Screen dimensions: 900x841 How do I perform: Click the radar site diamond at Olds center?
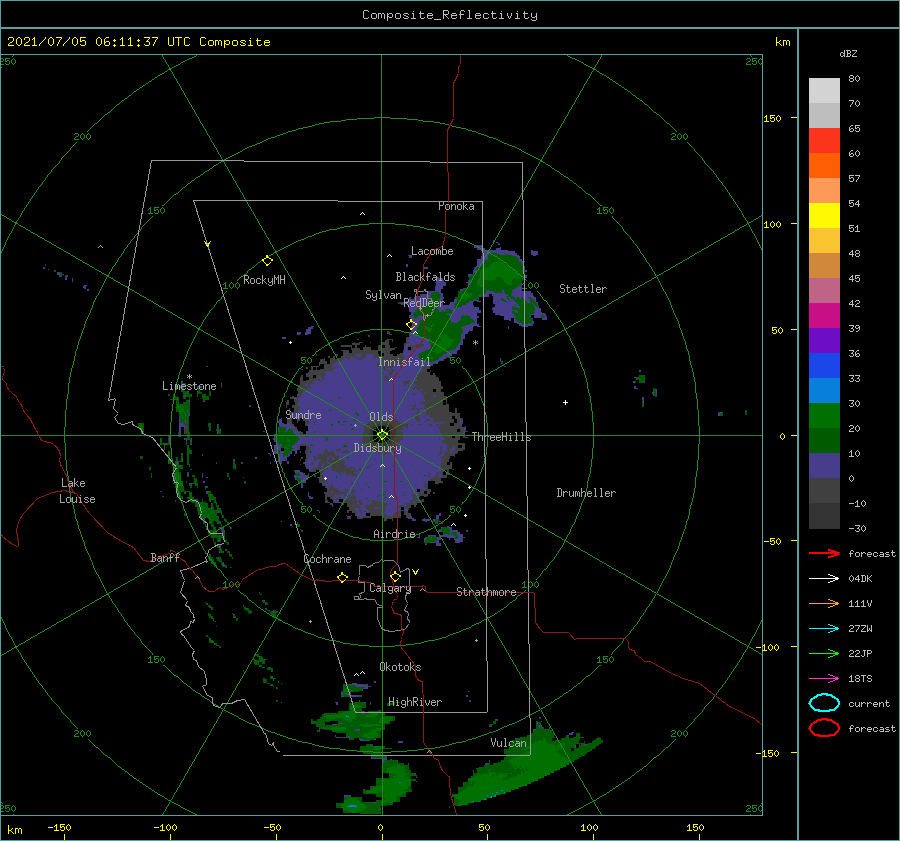[382, 435]
